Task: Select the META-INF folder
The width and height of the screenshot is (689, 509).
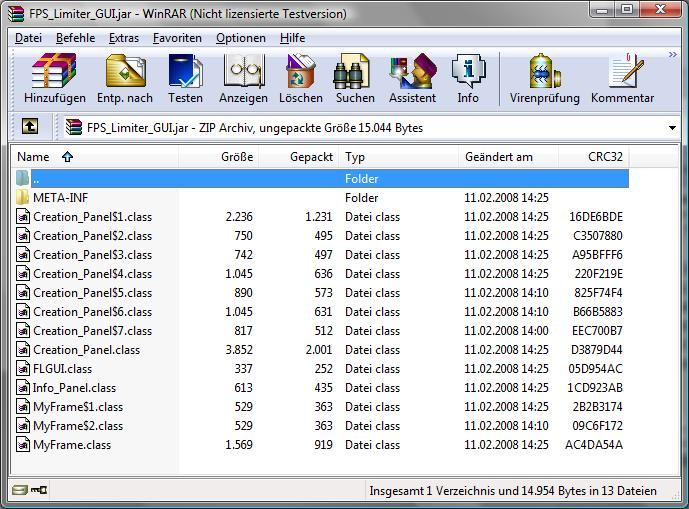Action: tap(321, 198)
